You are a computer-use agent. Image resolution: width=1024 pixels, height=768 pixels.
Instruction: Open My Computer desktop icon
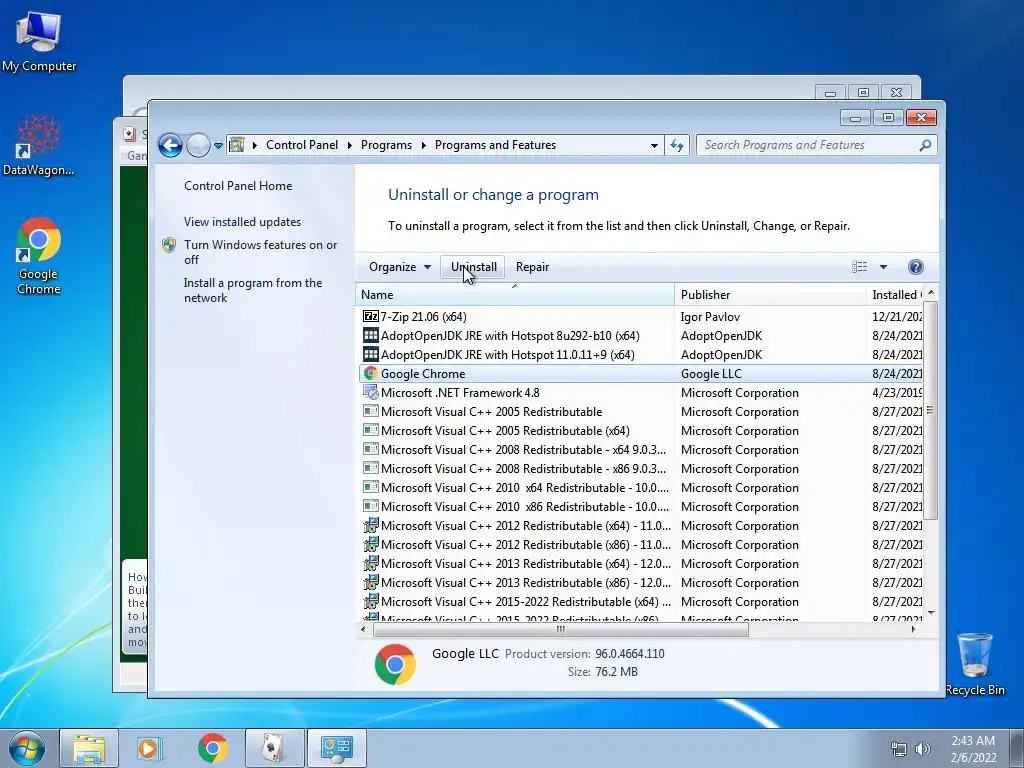39,42
